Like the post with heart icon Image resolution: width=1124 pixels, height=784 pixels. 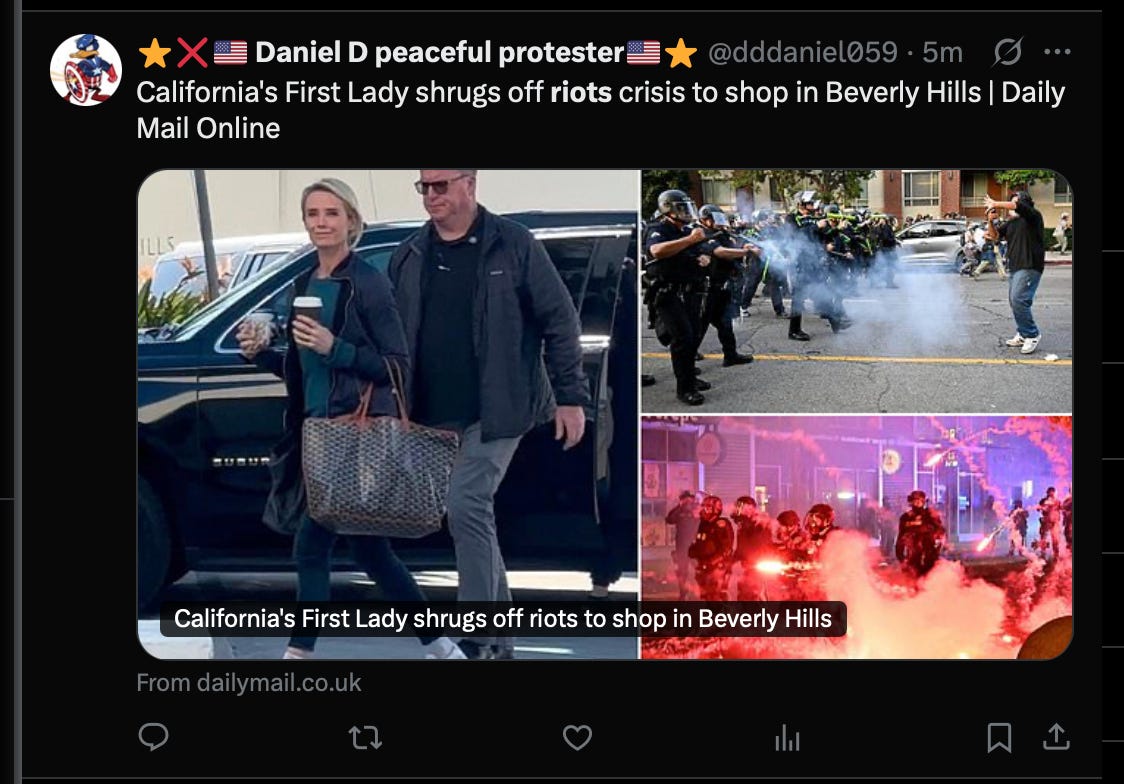(x=577, y=737)
